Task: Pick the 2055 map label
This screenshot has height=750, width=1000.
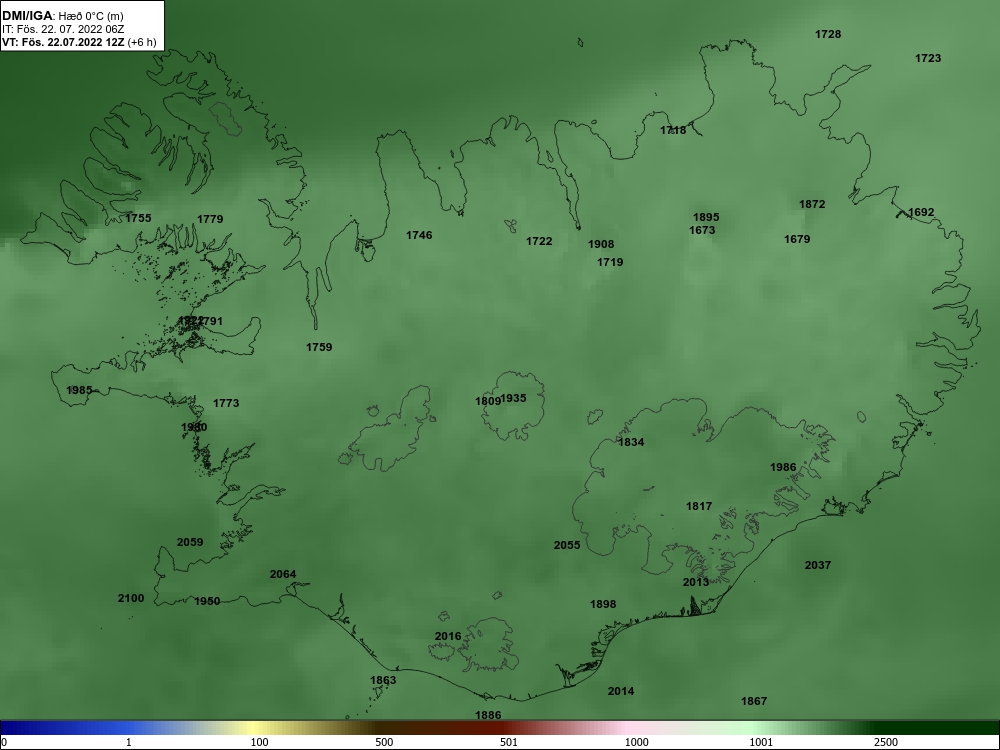Action: tap(567, 545)
